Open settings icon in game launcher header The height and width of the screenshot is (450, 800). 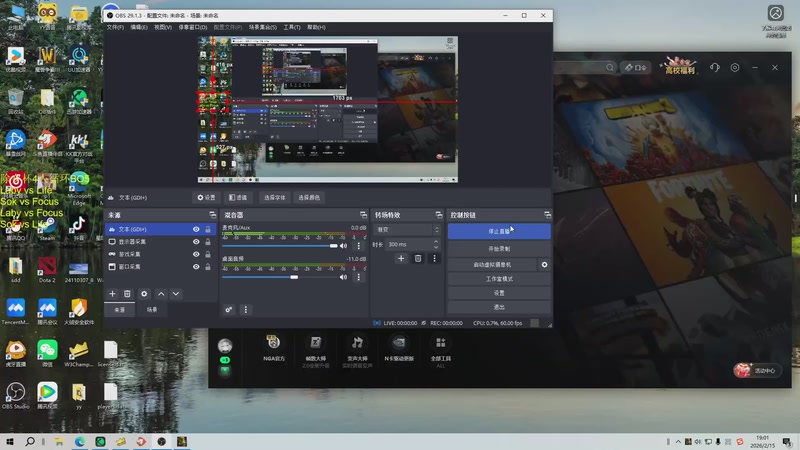click(735, 67)
